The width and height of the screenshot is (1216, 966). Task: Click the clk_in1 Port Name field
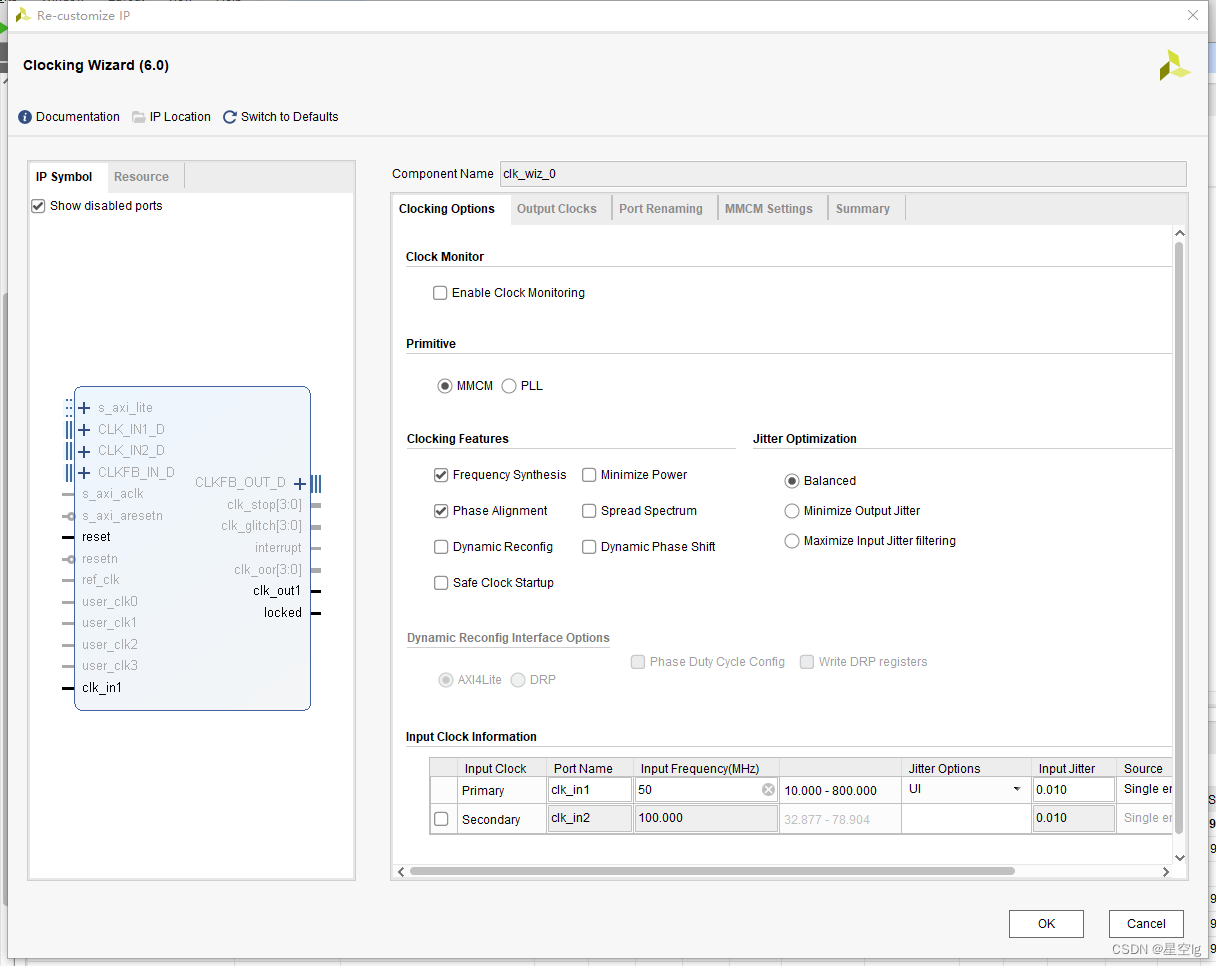(x=590, y=790)
